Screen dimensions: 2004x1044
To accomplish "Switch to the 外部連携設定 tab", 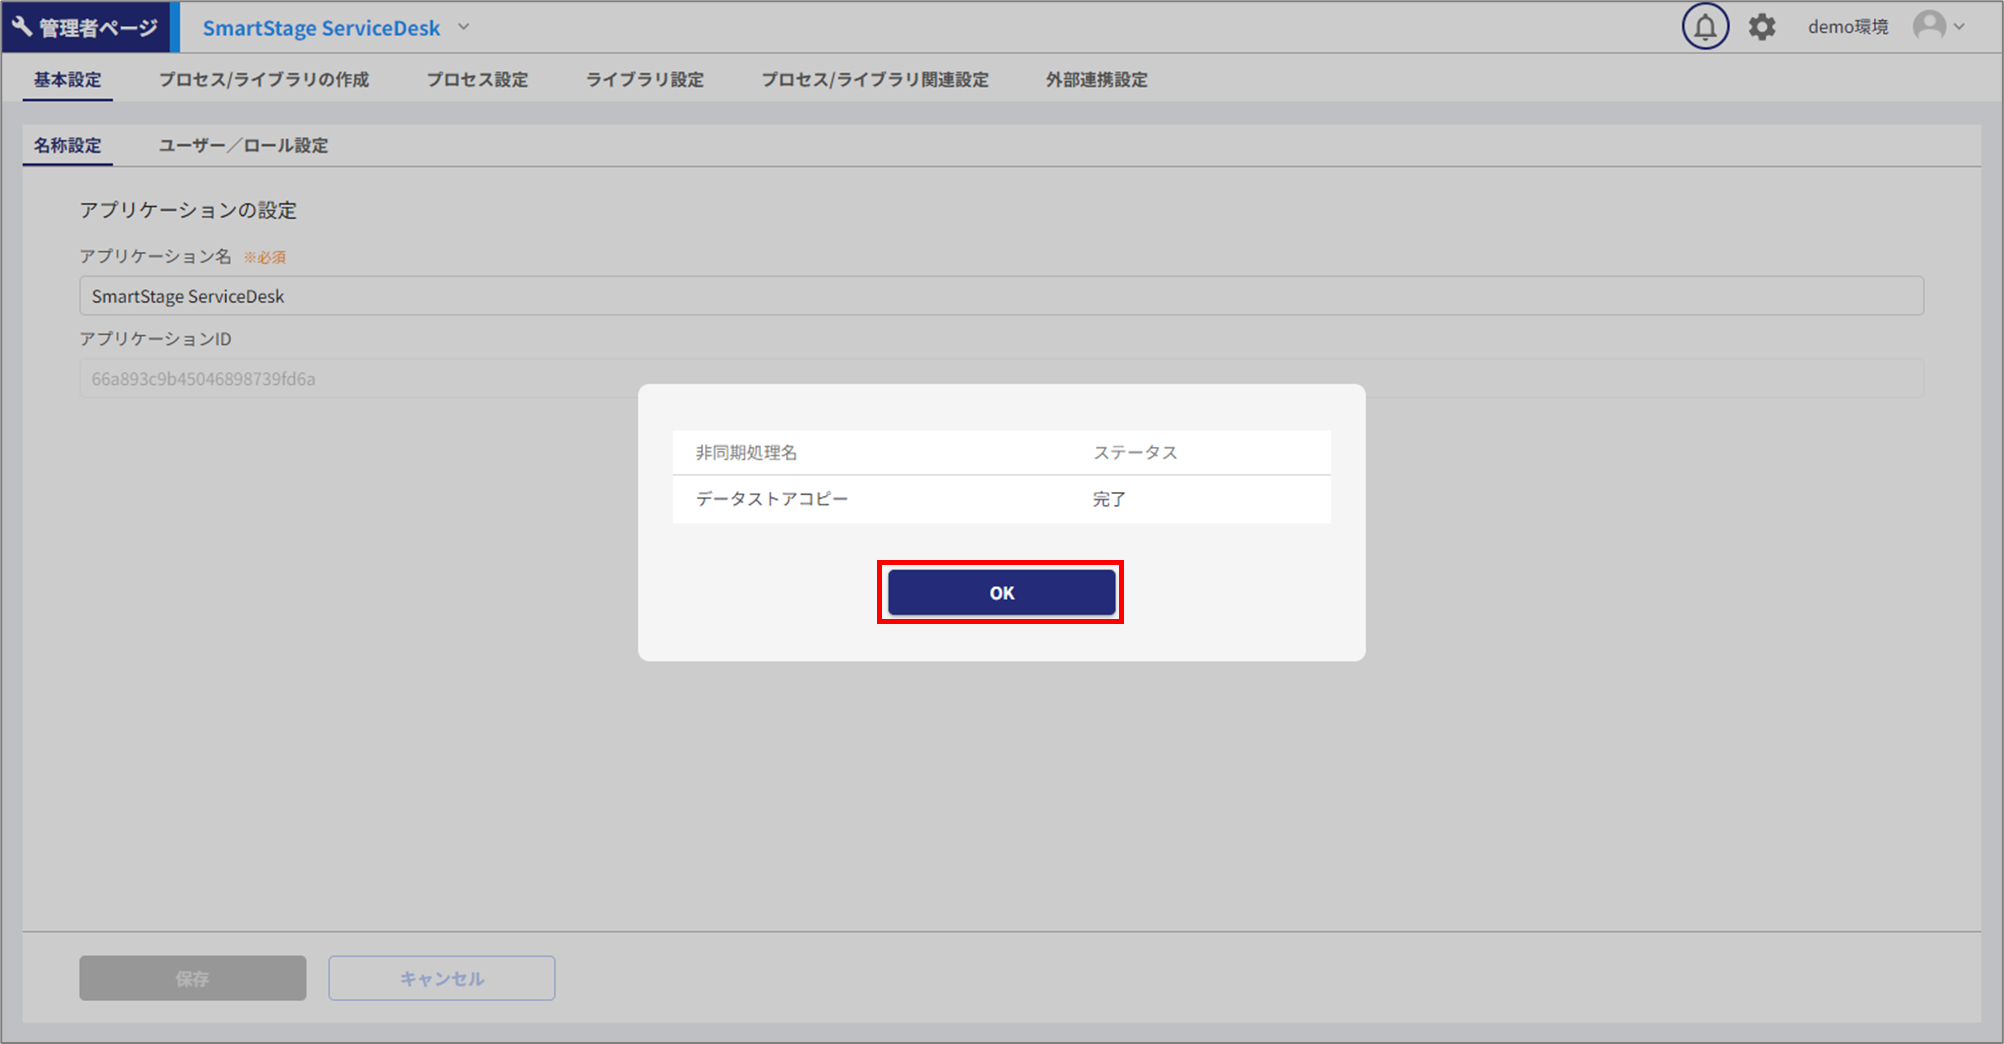I will (1097, 80).
